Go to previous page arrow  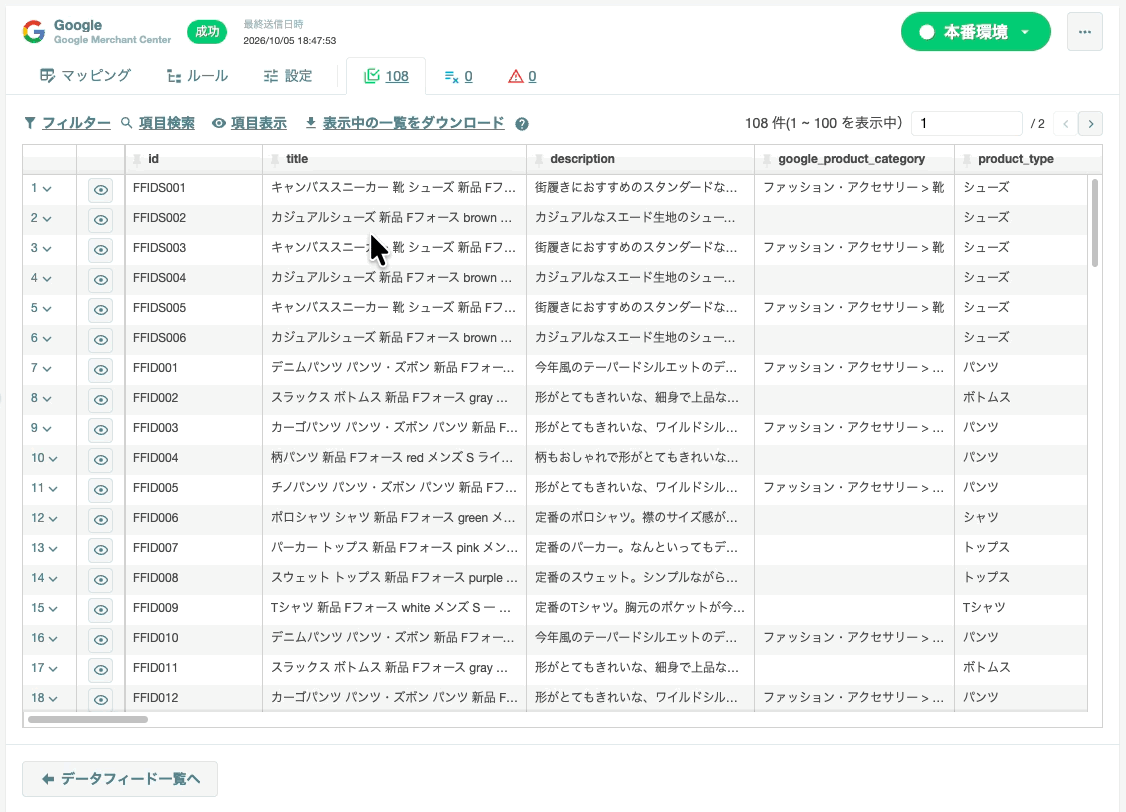tap(1066, 123)
